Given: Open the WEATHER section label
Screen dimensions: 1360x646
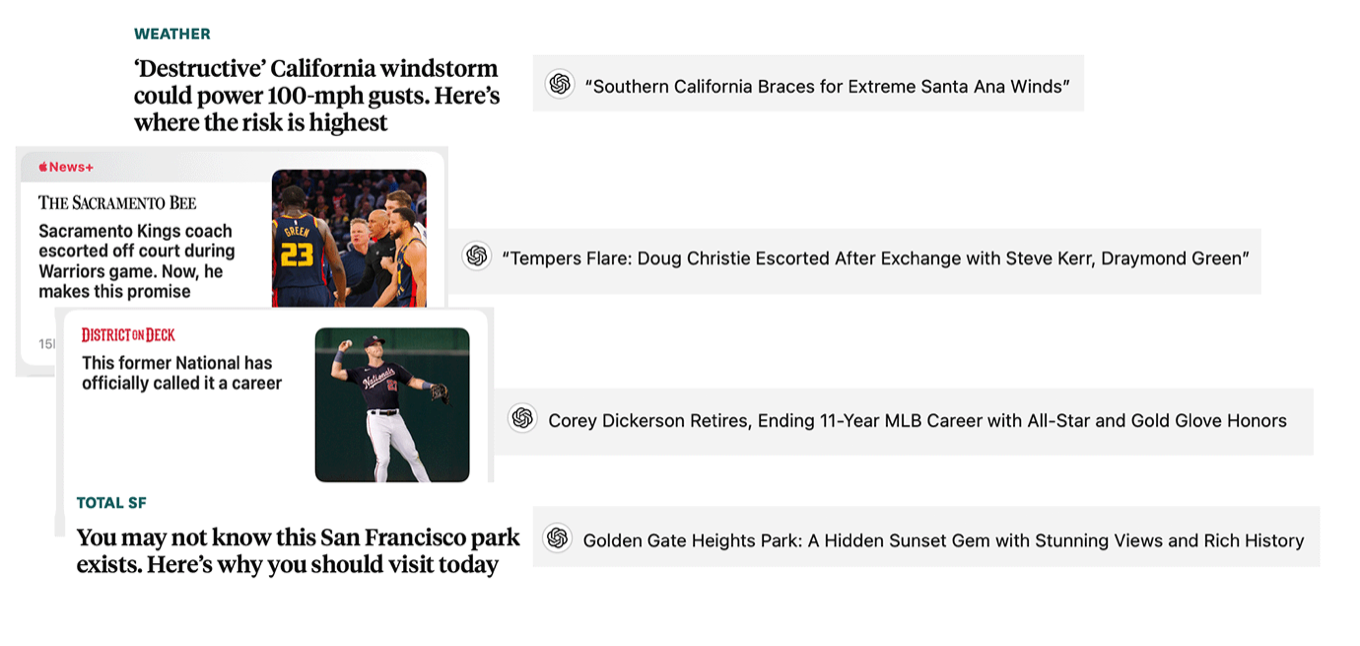Looking at the screenshot, I should [x=172, y=34].
